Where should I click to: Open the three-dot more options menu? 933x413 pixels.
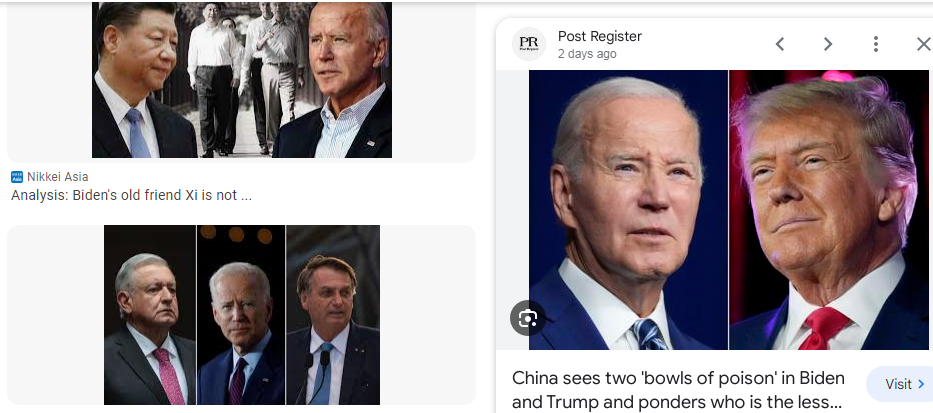(x=875, y=44)
